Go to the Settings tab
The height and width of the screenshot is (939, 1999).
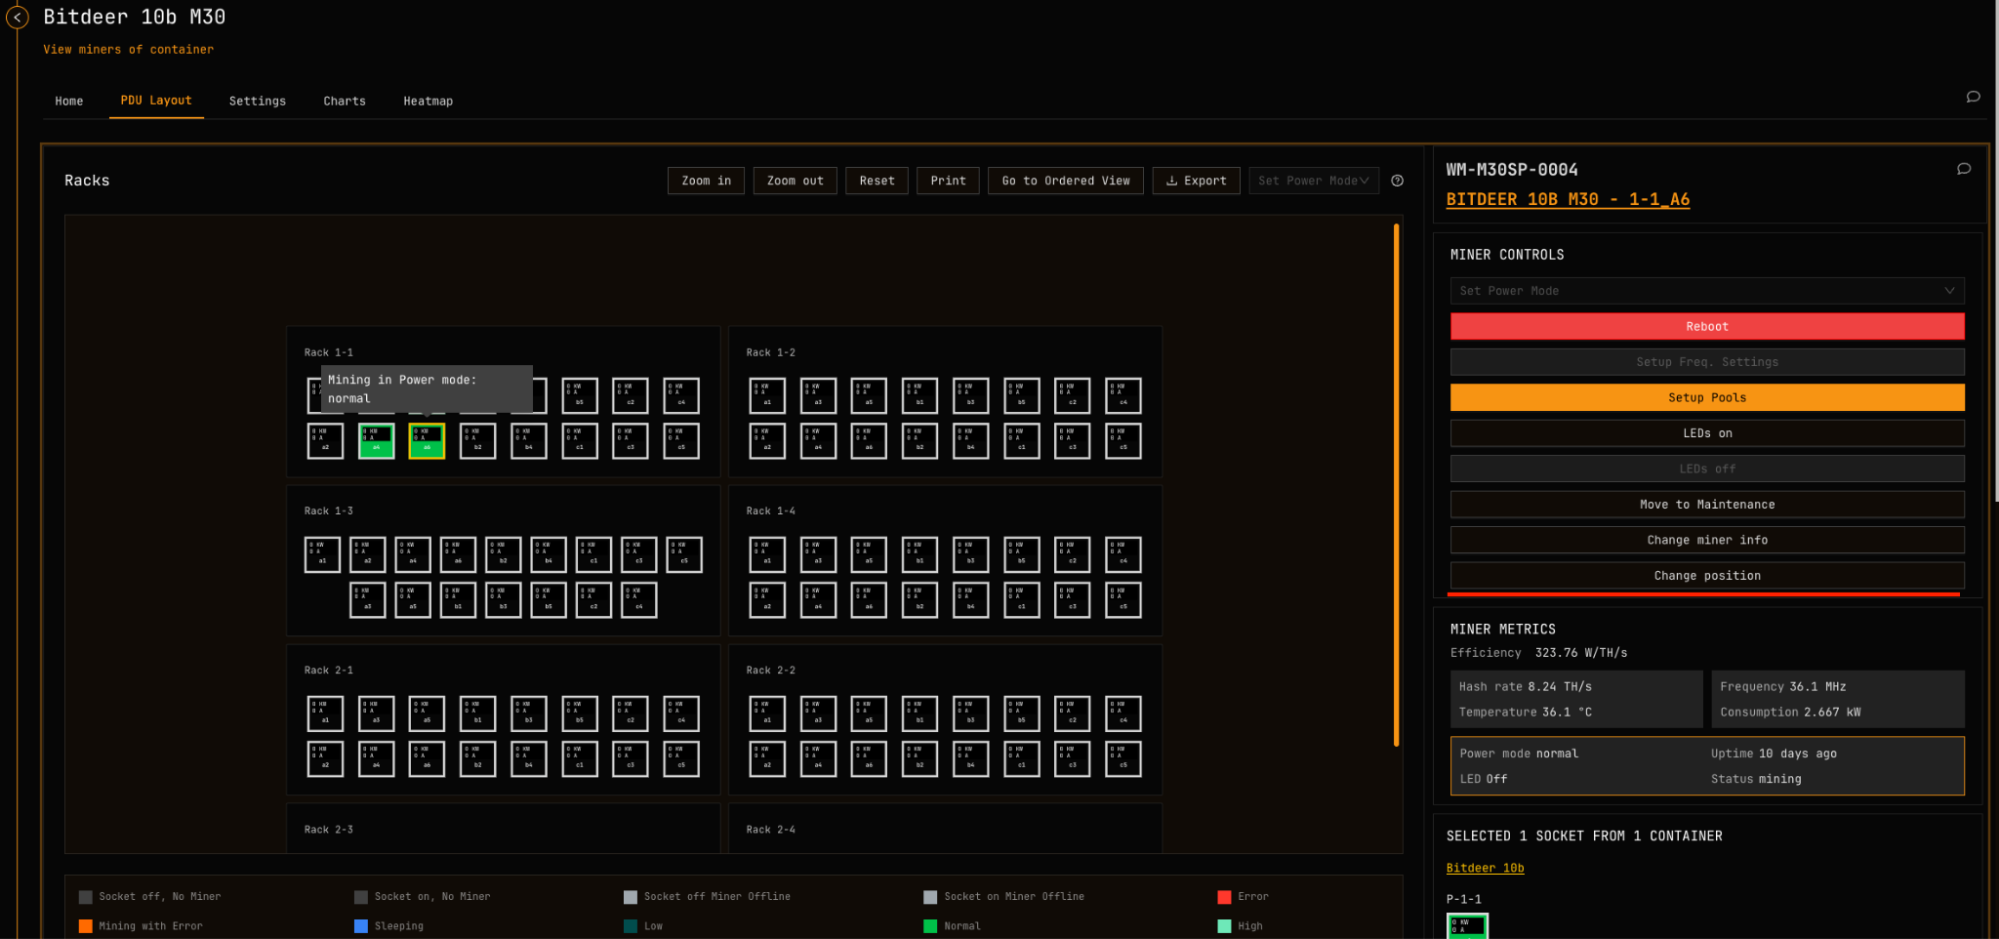coord(257,101)
